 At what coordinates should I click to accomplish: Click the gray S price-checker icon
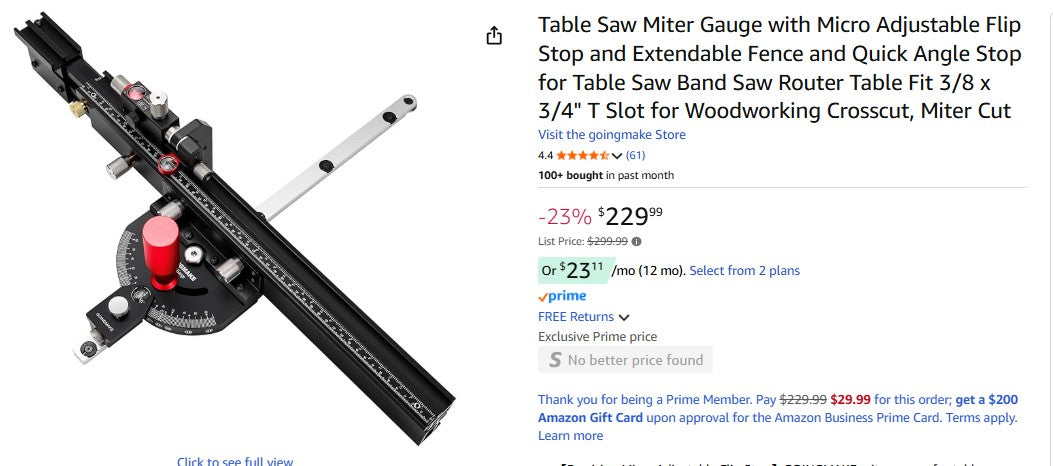point(554,360)
